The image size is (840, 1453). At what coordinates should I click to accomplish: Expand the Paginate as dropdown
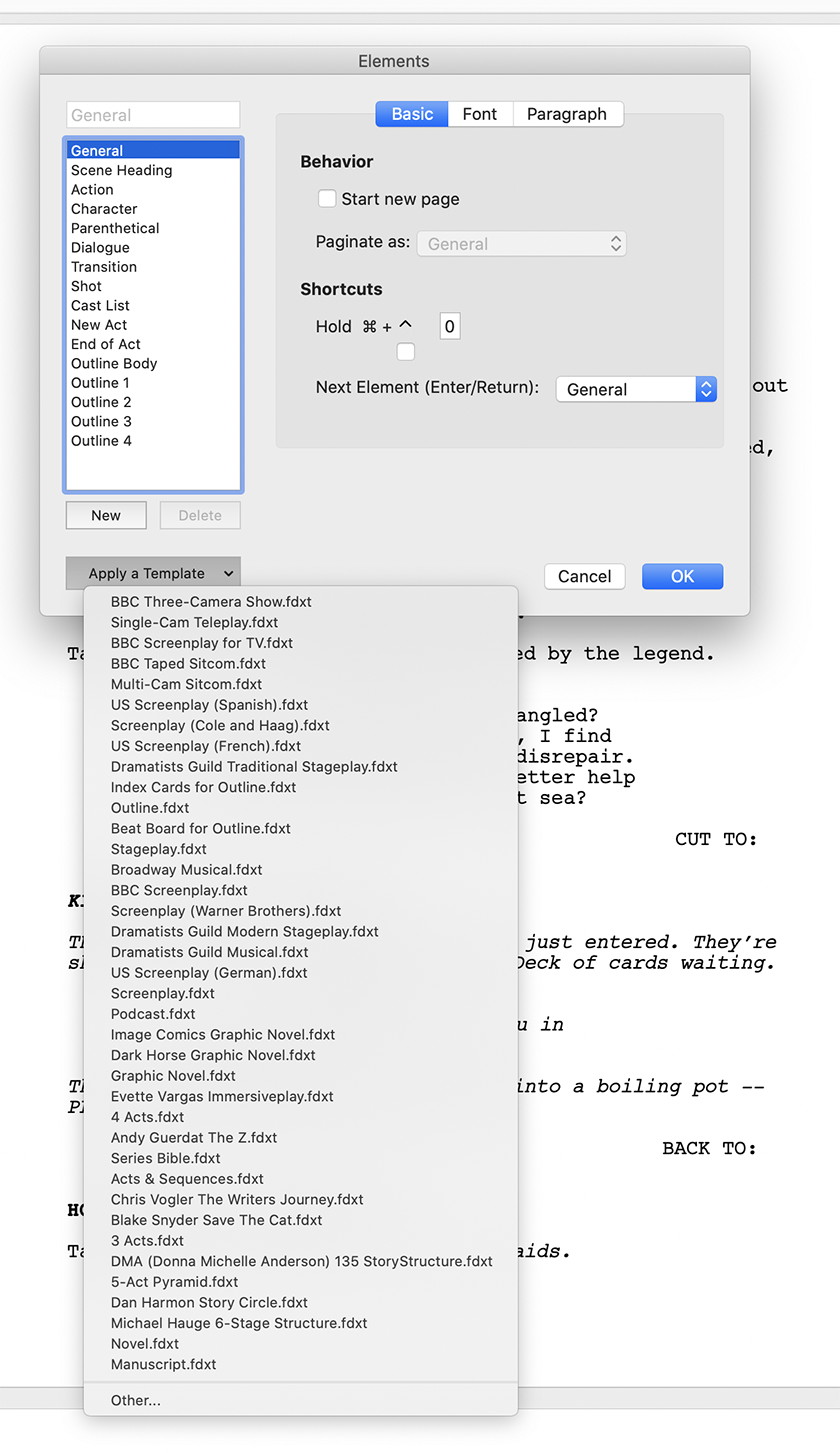[x=521, y=244]
